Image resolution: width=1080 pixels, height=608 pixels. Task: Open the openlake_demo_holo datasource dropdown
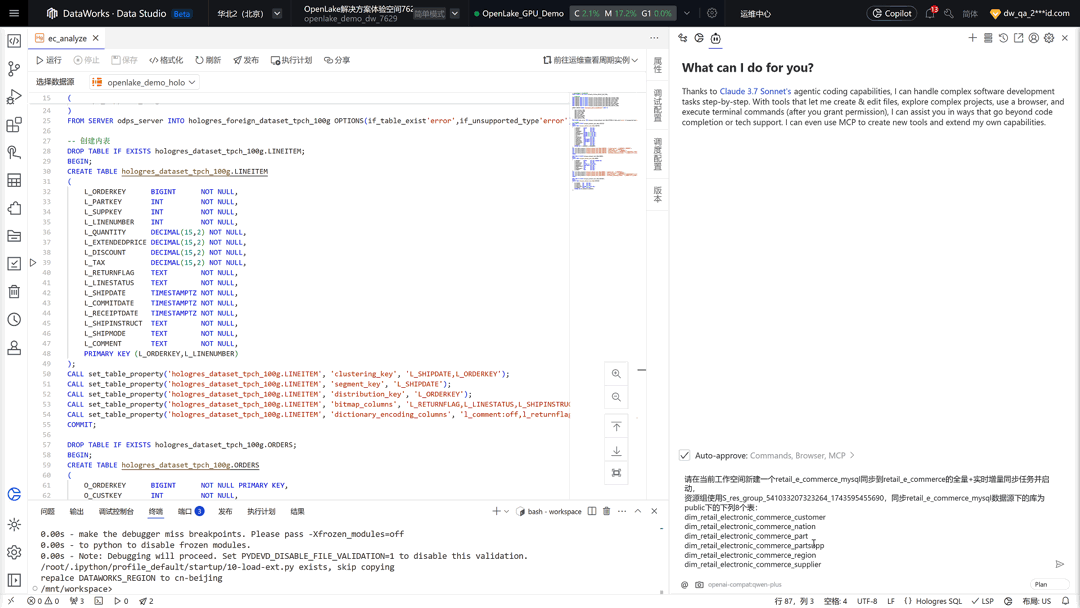(x=144, y=82)
